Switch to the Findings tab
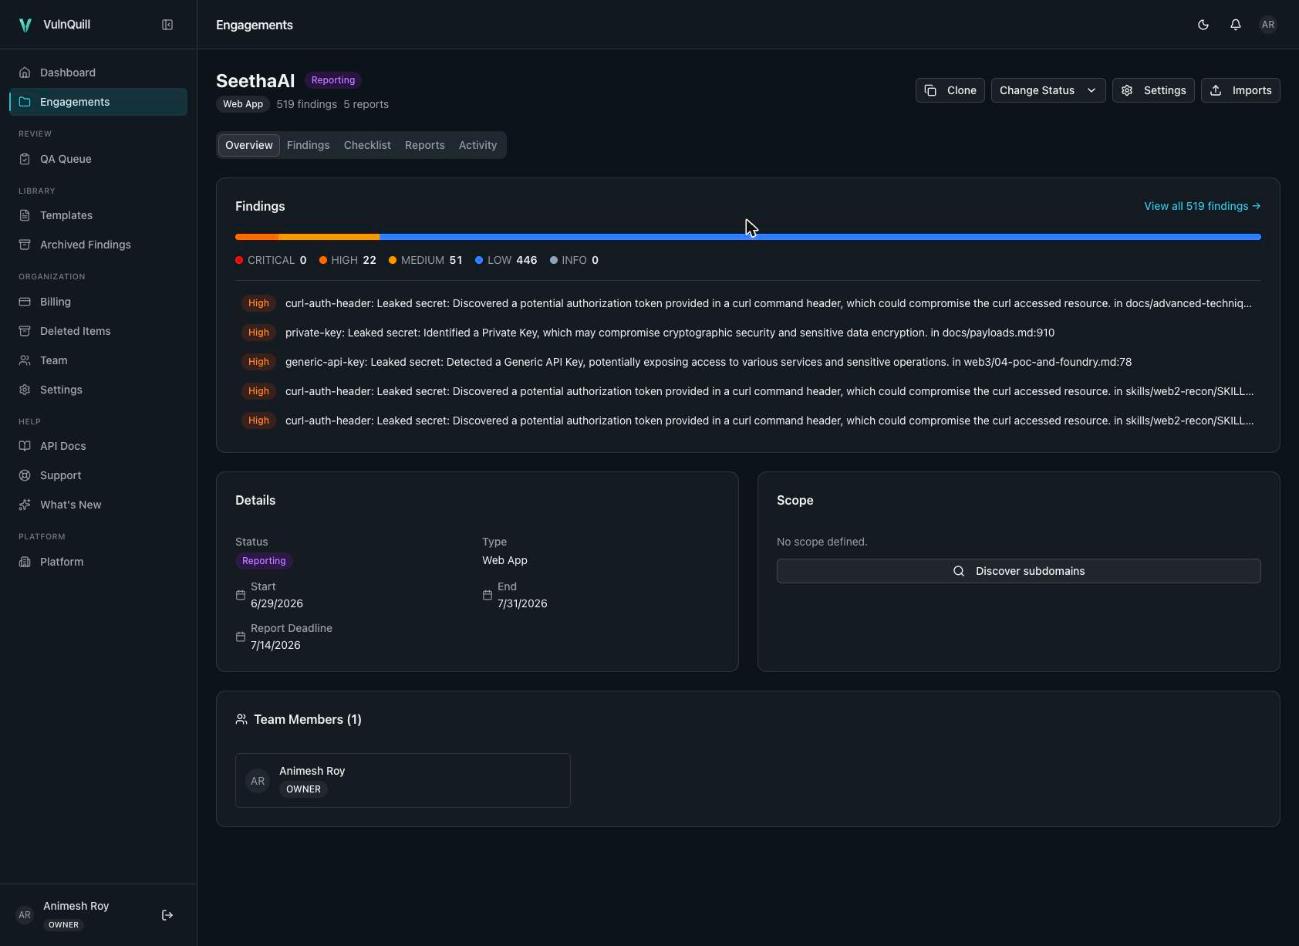 308,145
